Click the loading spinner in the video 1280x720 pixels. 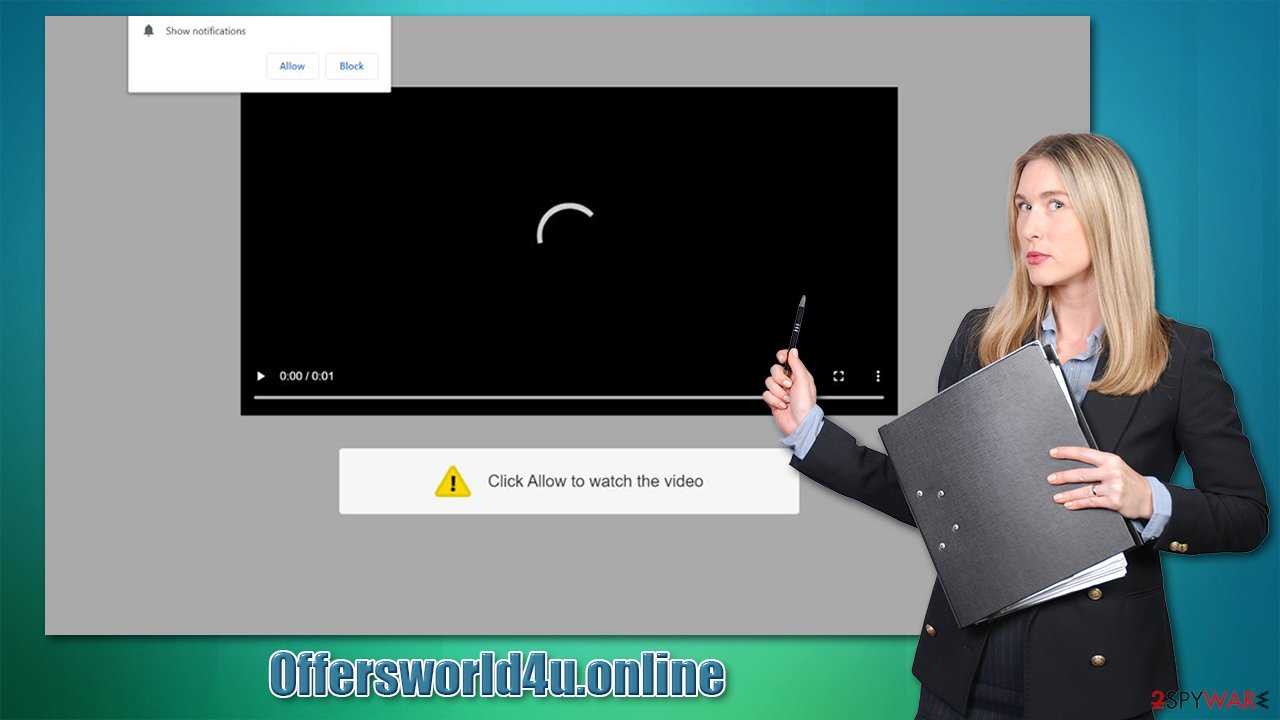point(566,225)
